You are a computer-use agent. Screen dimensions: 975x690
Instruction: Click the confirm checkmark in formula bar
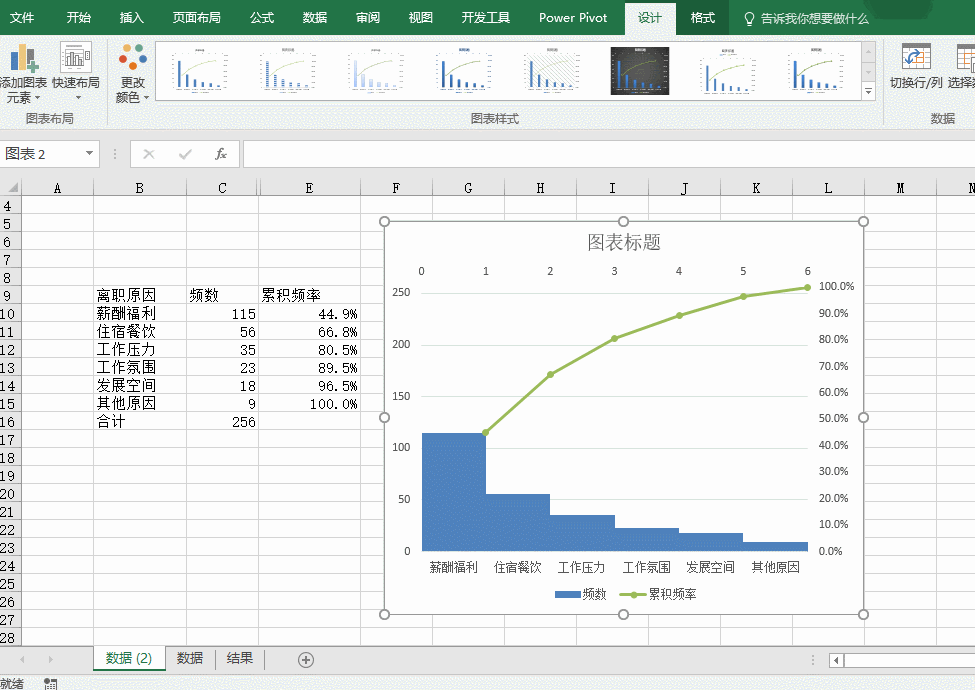pyautogui.click(x=185, y=154)
